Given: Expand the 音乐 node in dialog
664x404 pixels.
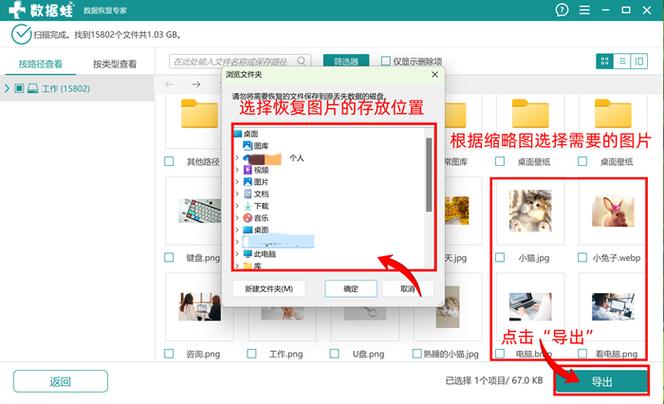Looking at the screenshot, I should point(237,218).
